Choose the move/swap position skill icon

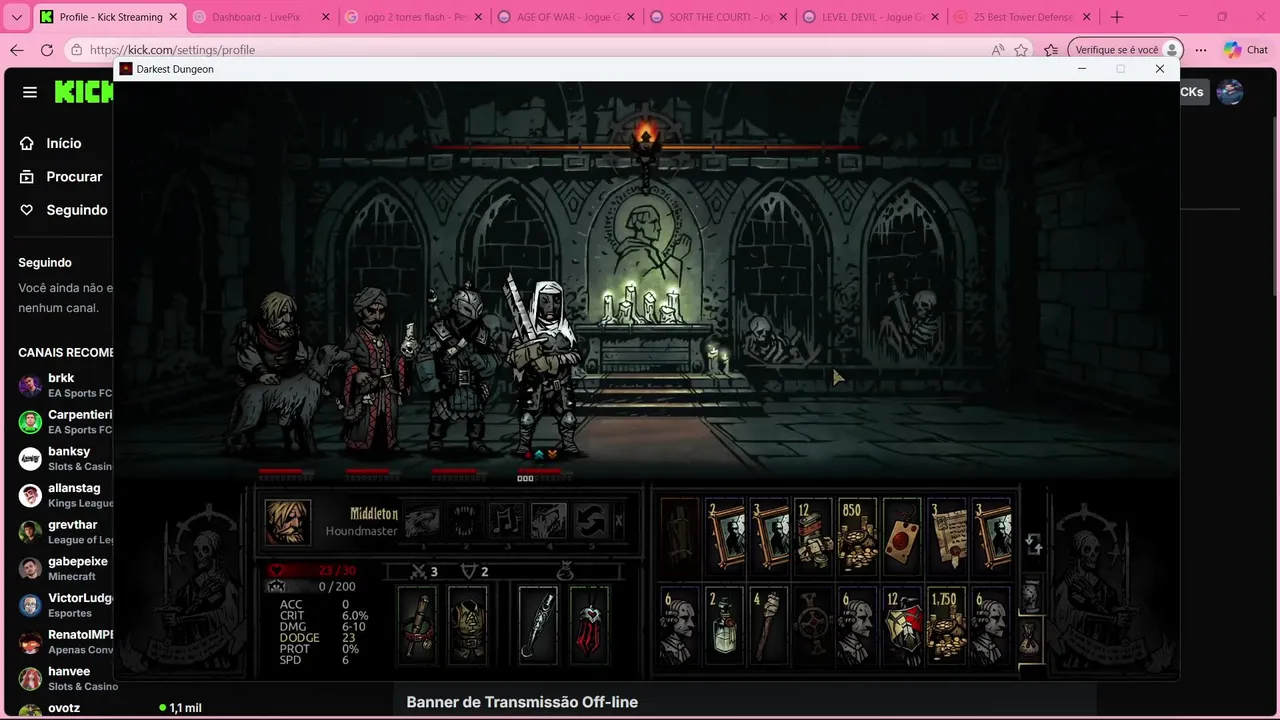pyautogui.click(x=591, y=520)
